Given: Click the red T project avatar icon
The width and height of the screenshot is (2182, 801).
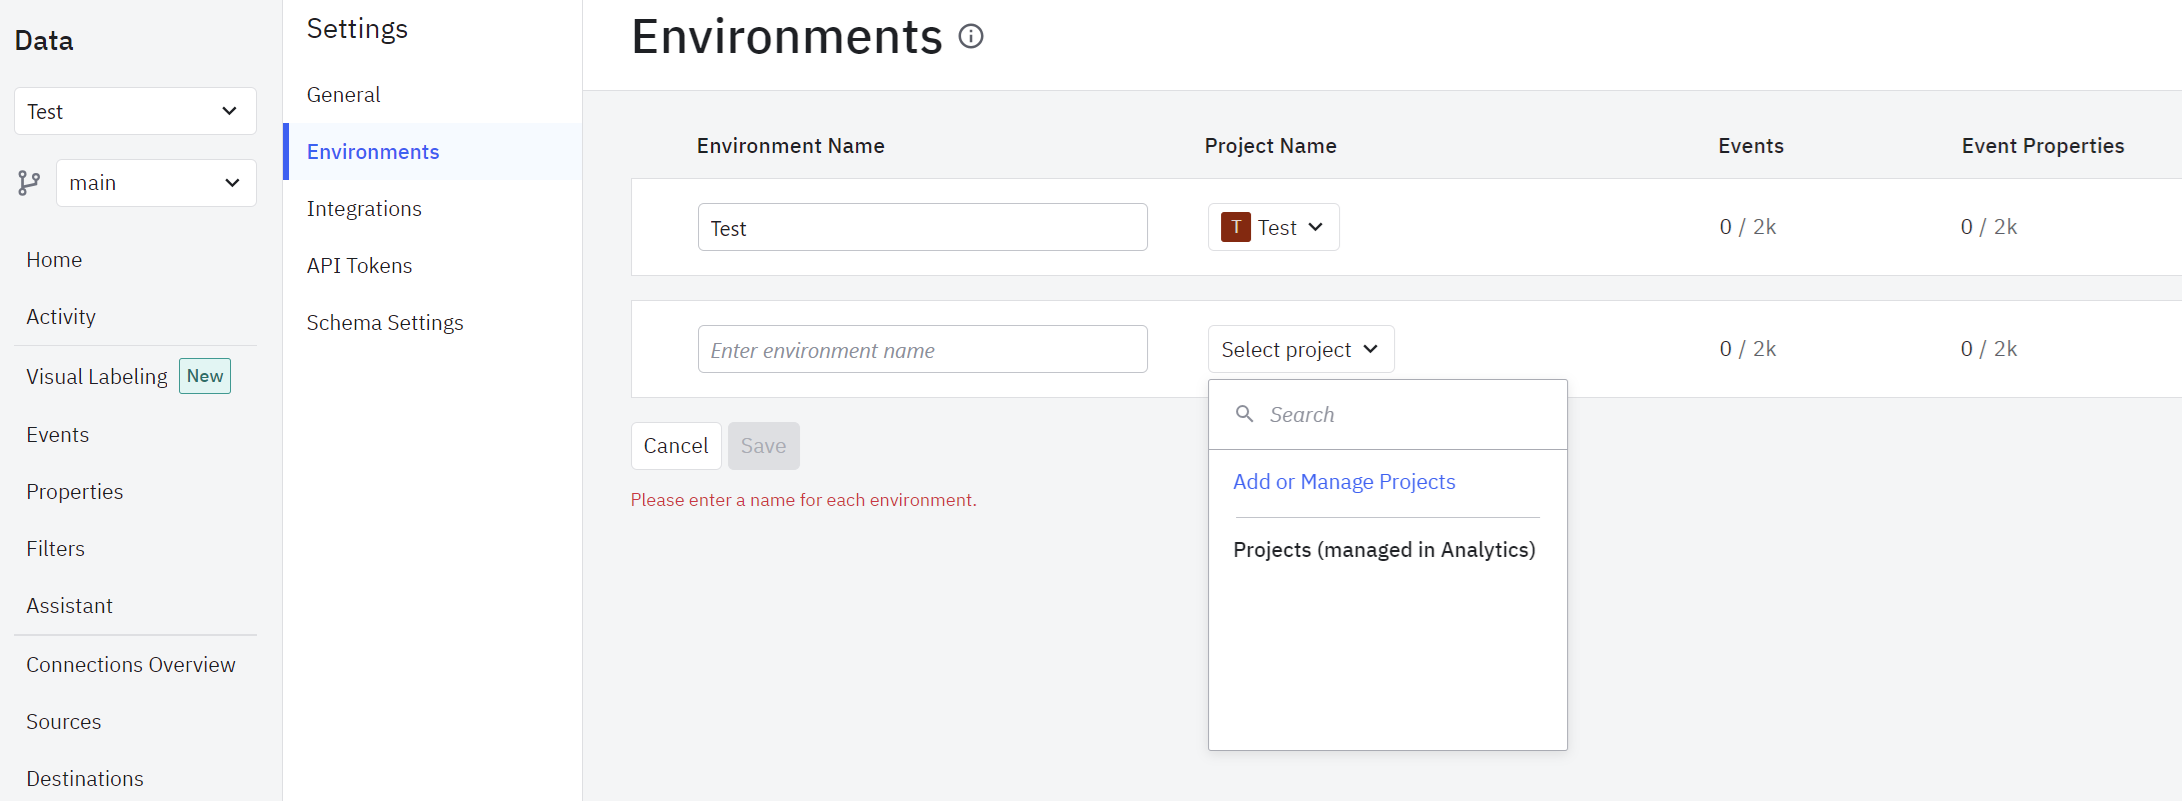Looking at the screenshot, I should pyautogui.click(x=1236, y=227).
